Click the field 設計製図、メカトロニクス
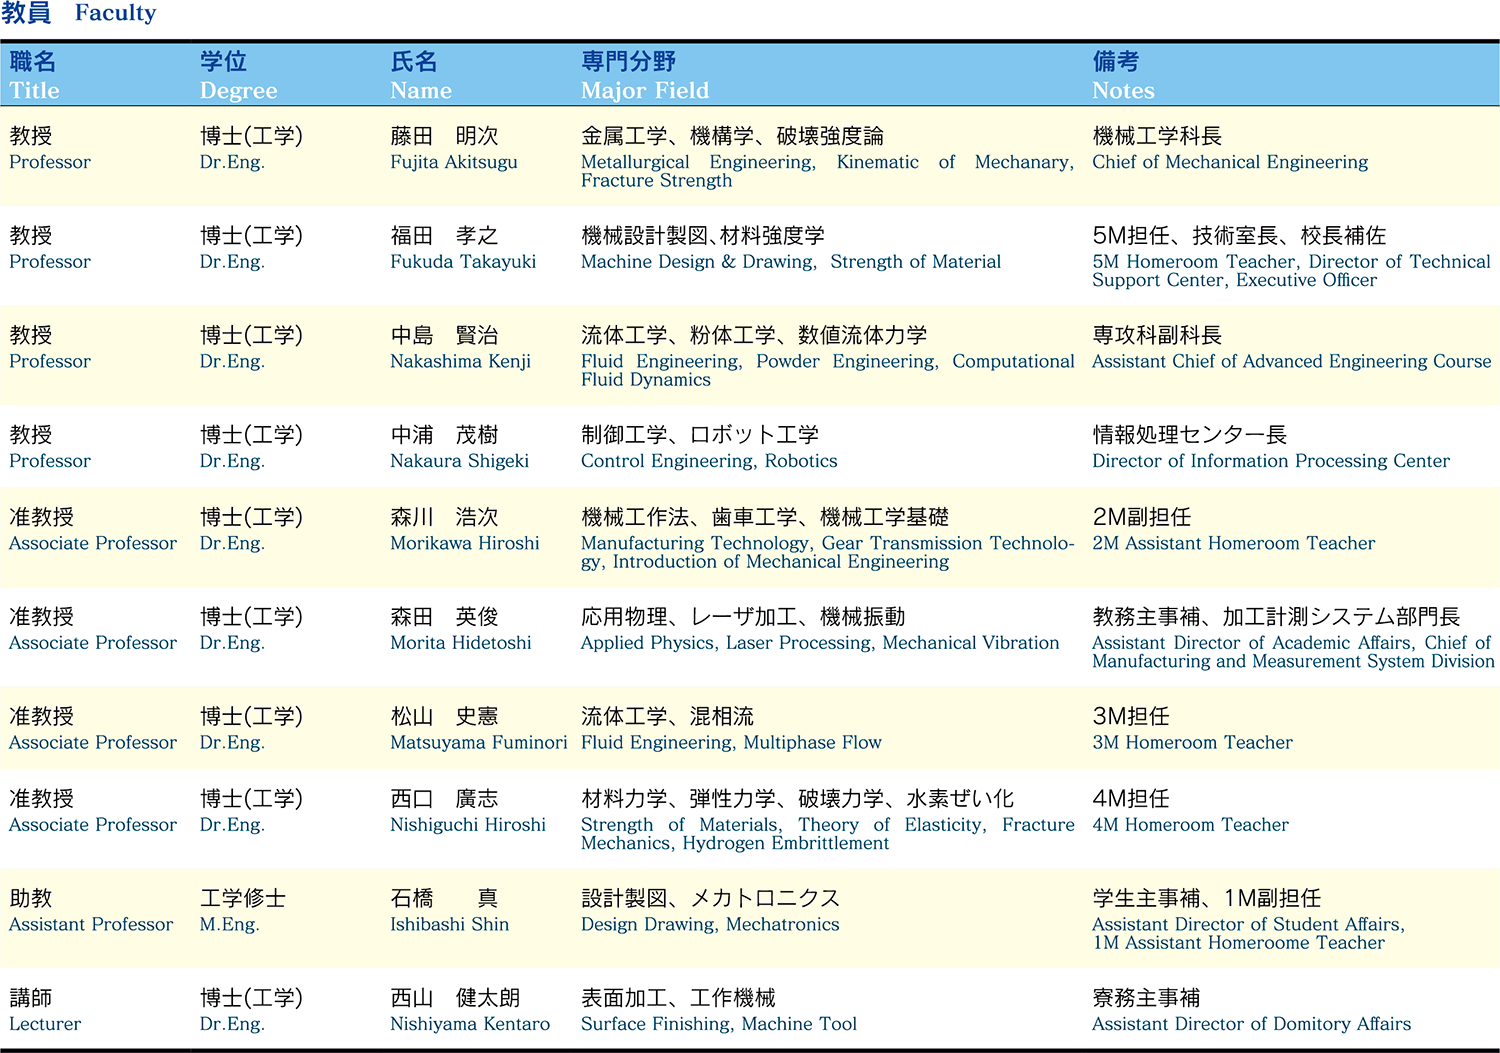The image size is (1500, 1053). (x=710, y=899)
